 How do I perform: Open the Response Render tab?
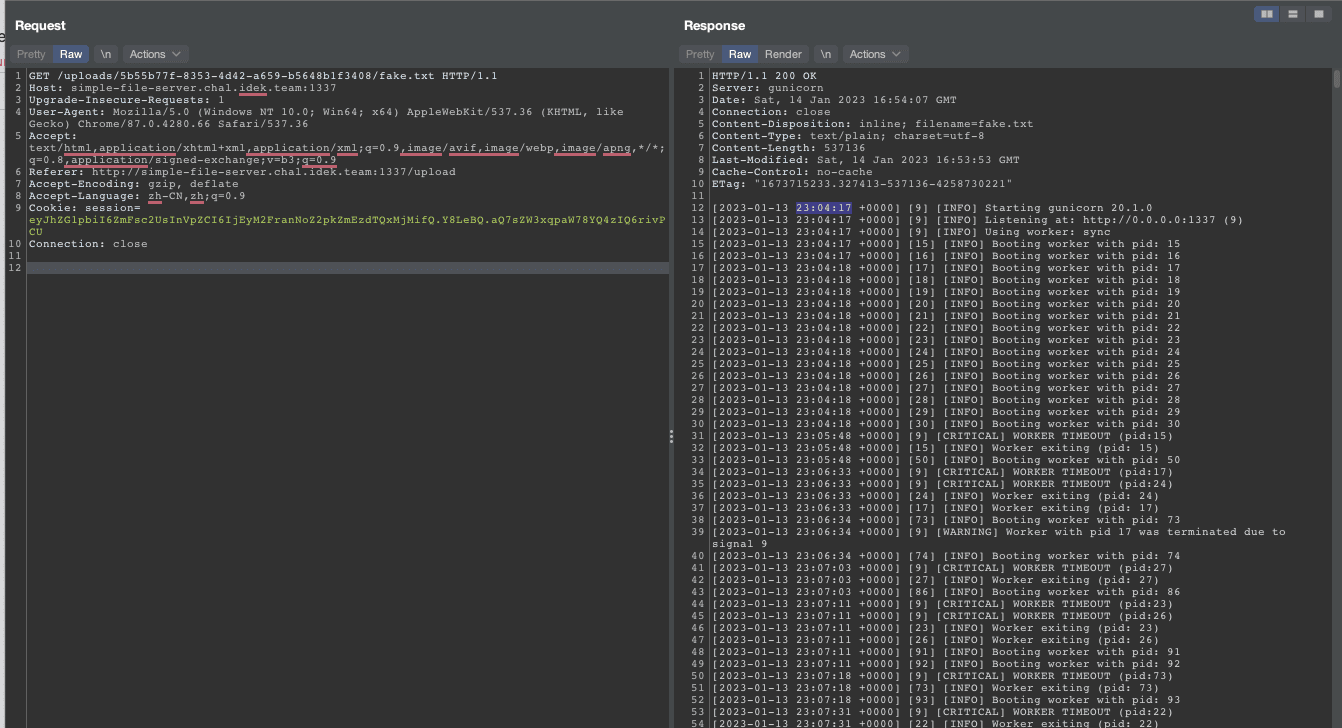click(x=783, y=54)
